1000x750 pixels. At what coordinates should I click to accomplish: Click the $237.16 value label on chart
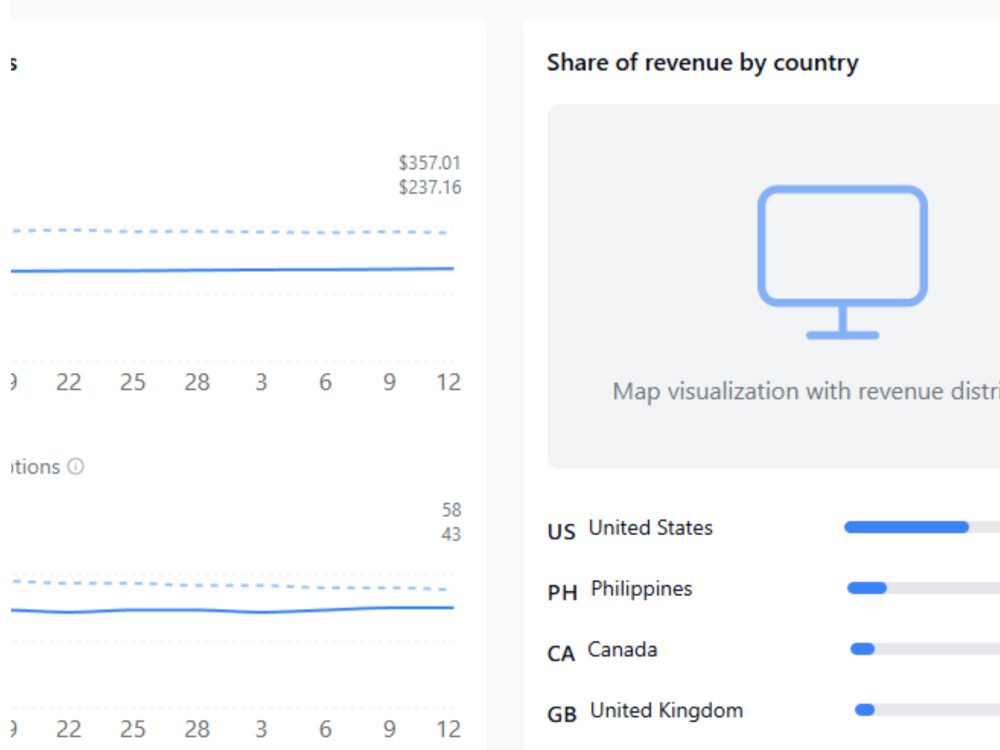pyautogui.click(x=429, y=188)
